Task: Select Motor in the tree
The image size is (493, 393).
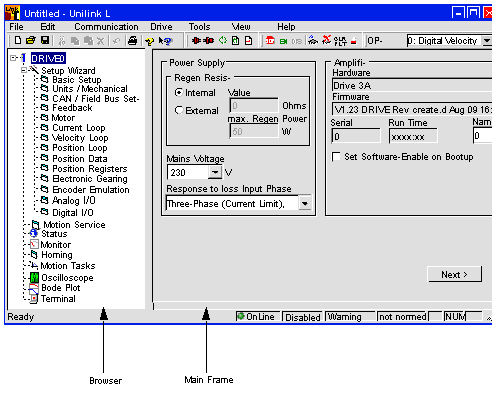Action: 63,118
